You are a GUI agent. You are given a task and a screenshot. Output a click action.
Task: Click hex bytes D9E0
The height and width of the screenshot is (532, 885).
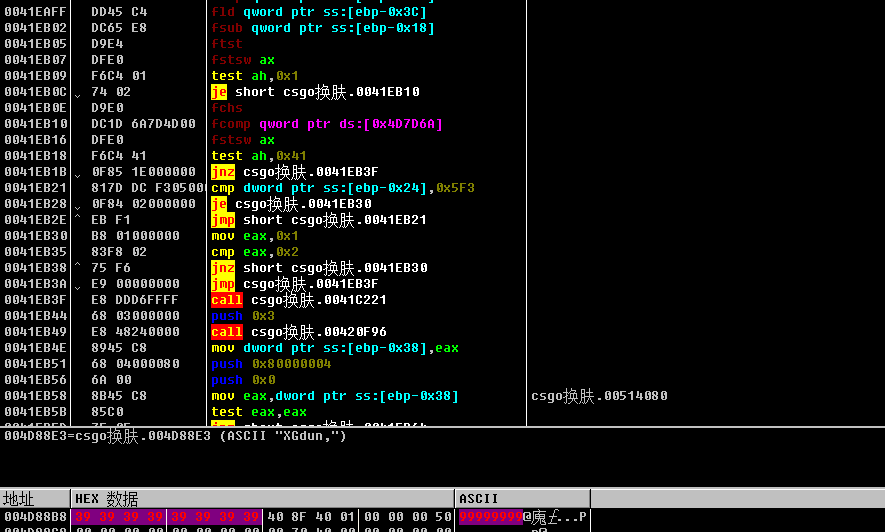coord(107,108)
